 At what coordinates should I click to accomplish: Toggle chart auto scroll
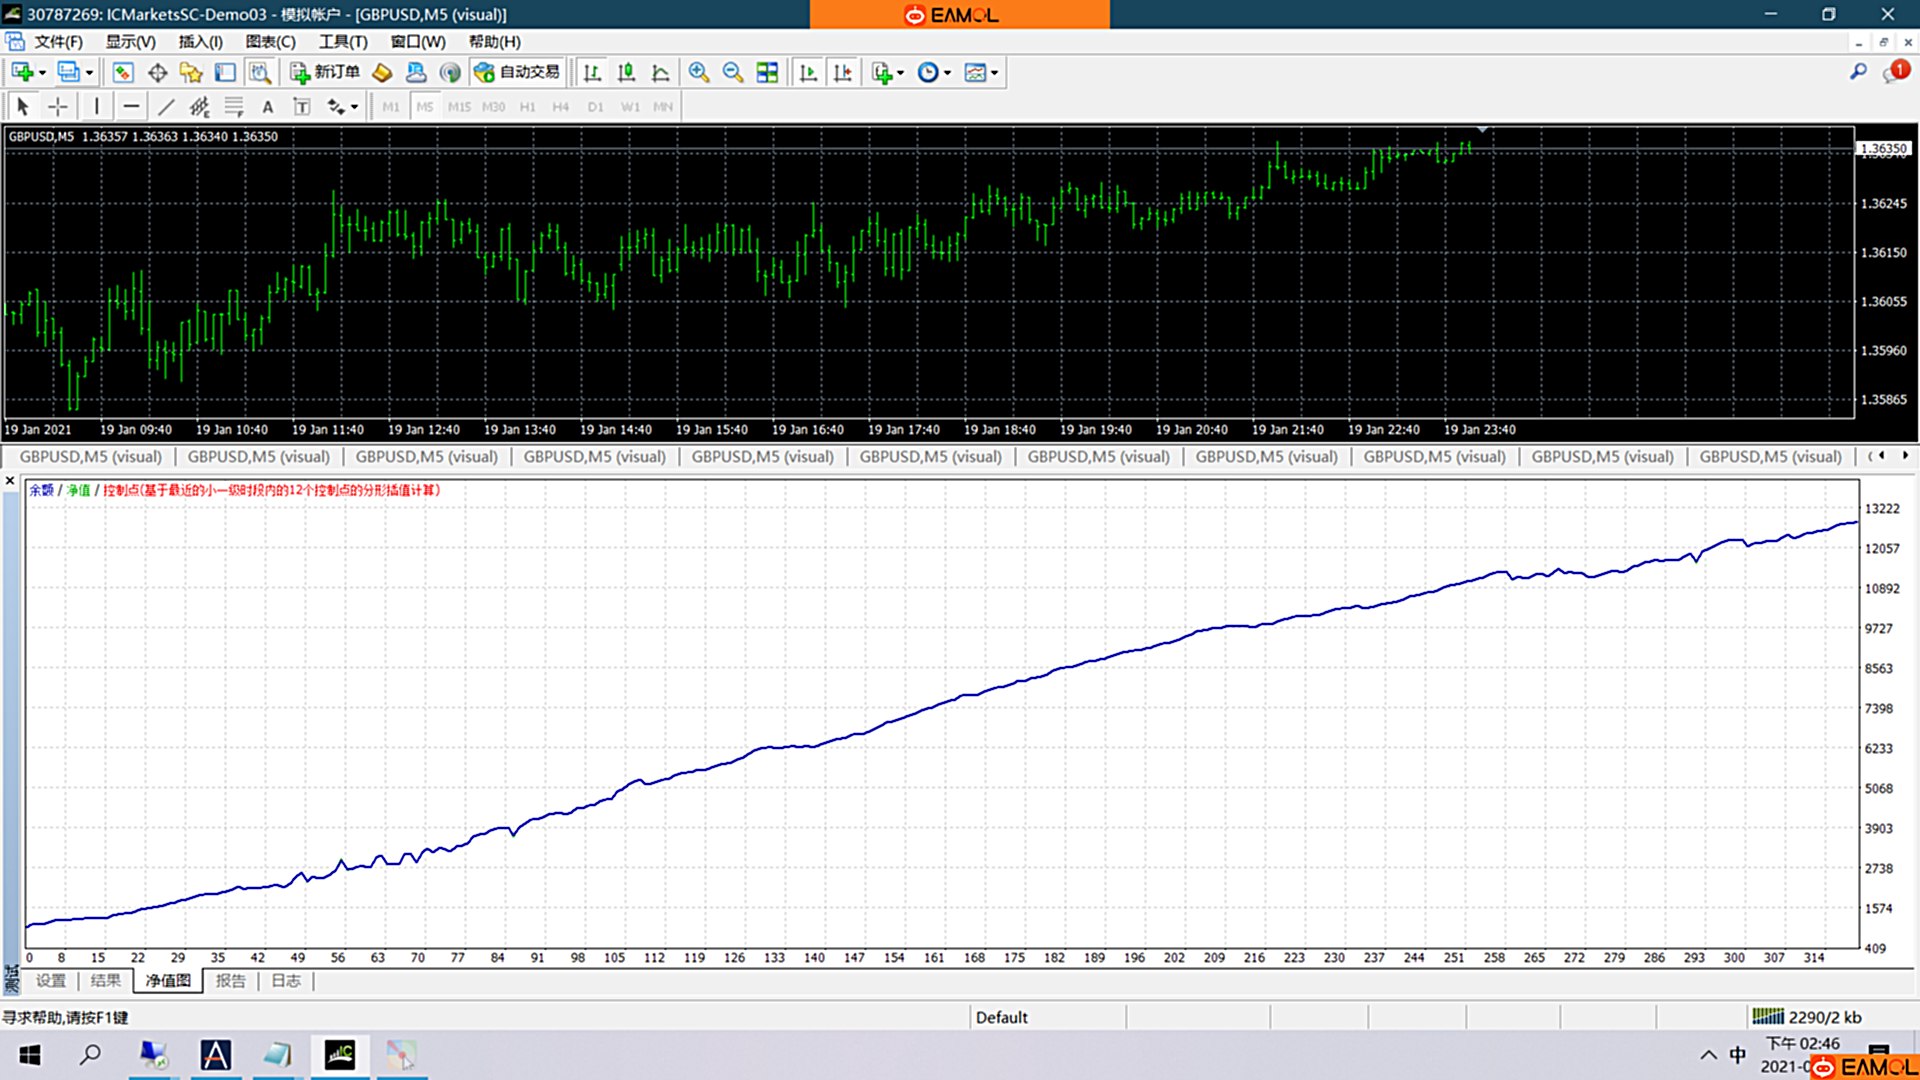[x=808, y=72]
